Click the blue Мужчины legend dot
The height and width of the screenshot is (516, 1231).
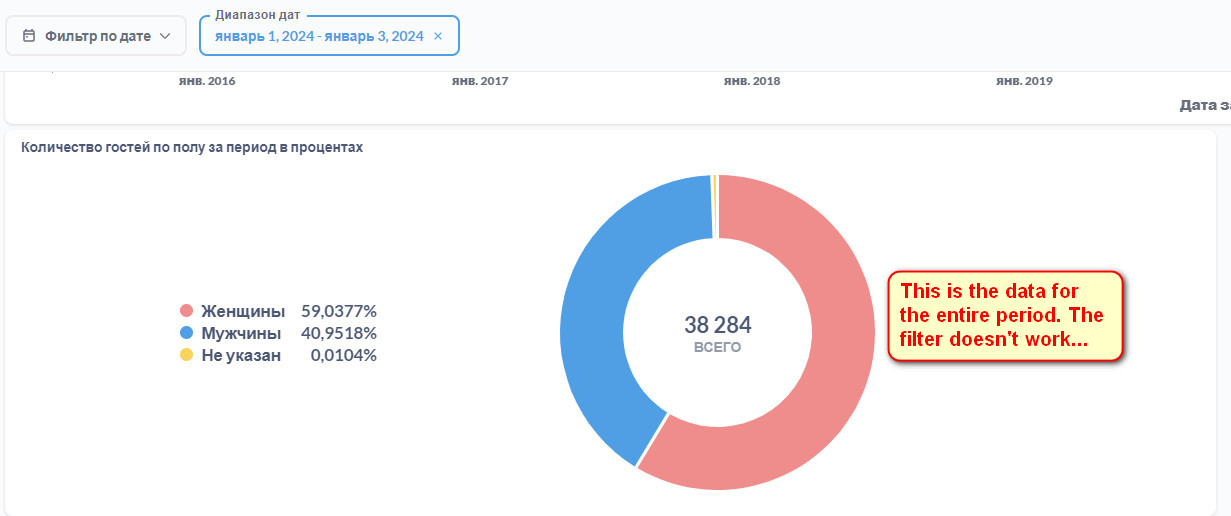186,333
